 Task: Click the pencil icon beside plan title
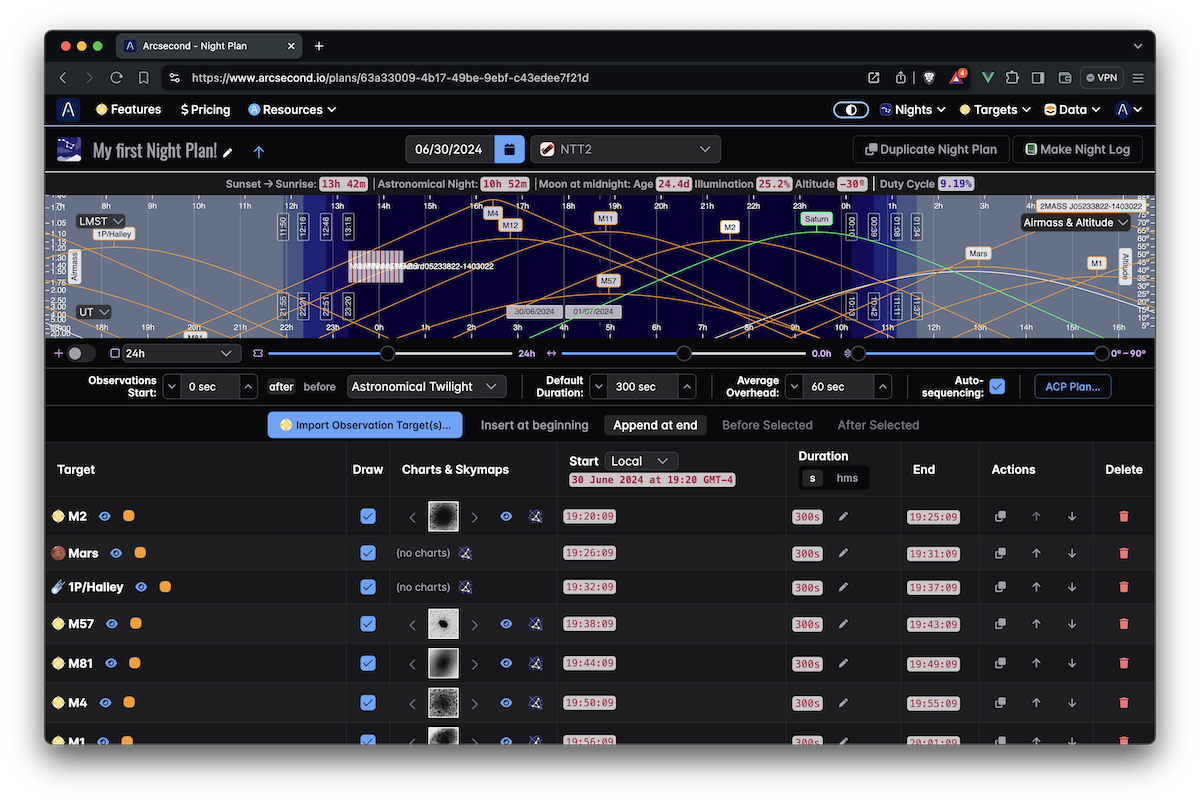pos(228,152)
